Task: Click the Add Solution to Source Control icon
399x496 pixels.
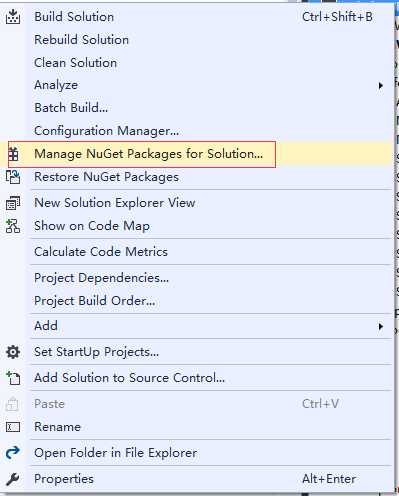Action: pos(13,378)
